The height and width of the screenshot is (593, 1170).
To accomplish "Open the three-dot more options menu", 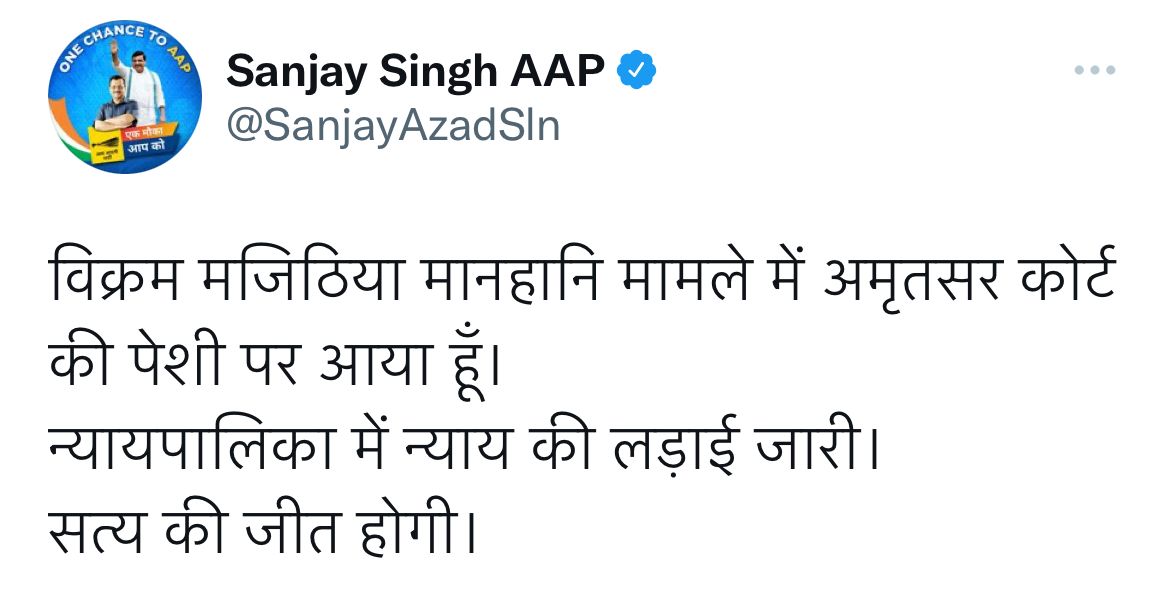I will click(1095, 70).
